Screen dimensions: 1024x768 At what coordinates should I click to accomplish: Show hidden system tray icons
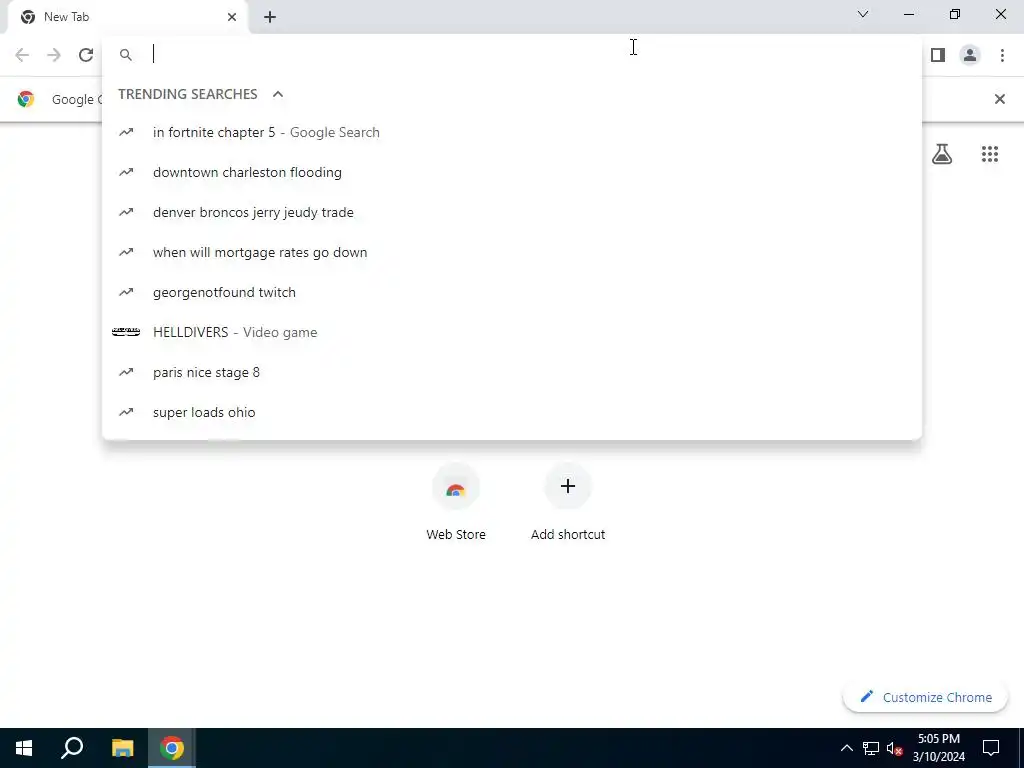click(x=846, y=748)
